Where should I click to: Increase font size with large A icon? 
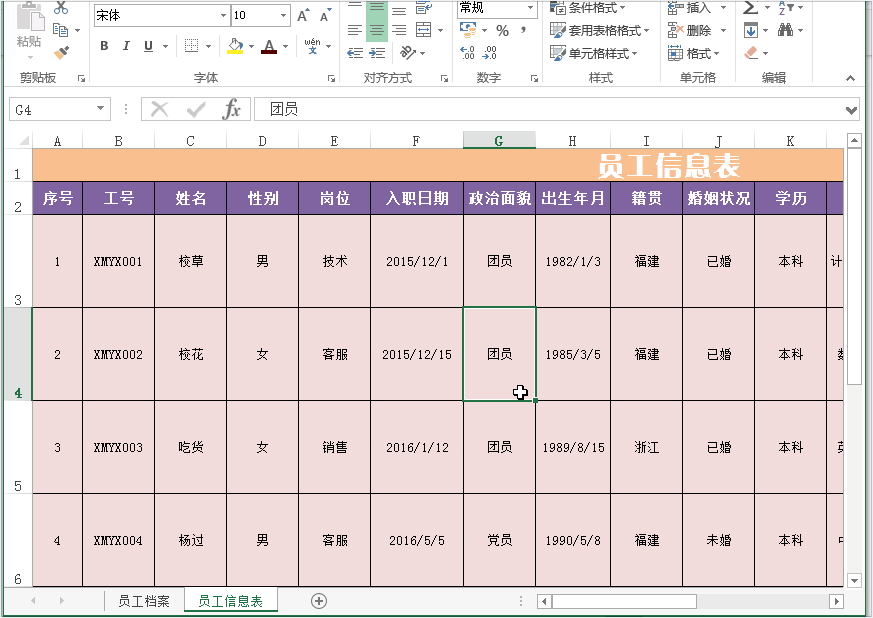(303, 16)
